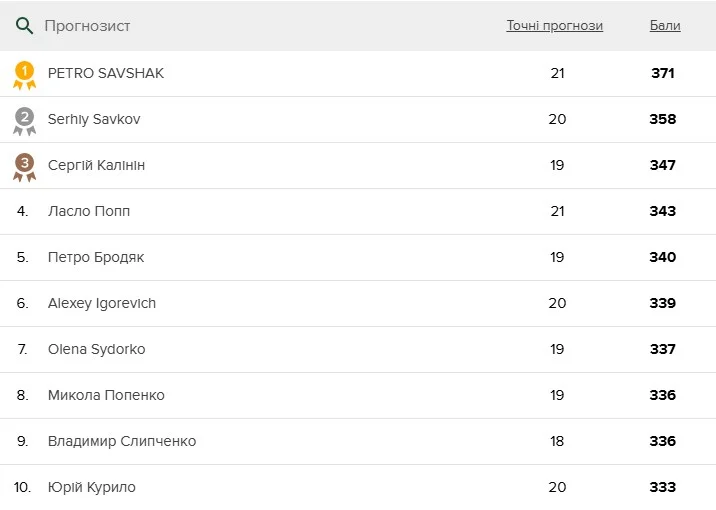Select Ласло Попп in fourth place
The width and height of the screenshot is (716, 510).
pyautogui.click(x=89, y=212)
